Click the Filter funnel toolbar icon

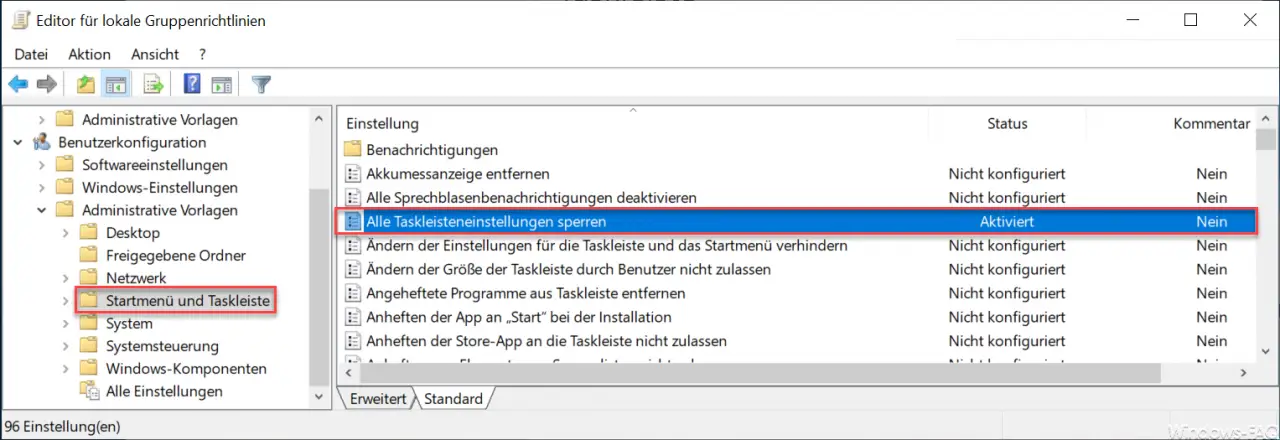click(261, 84)
